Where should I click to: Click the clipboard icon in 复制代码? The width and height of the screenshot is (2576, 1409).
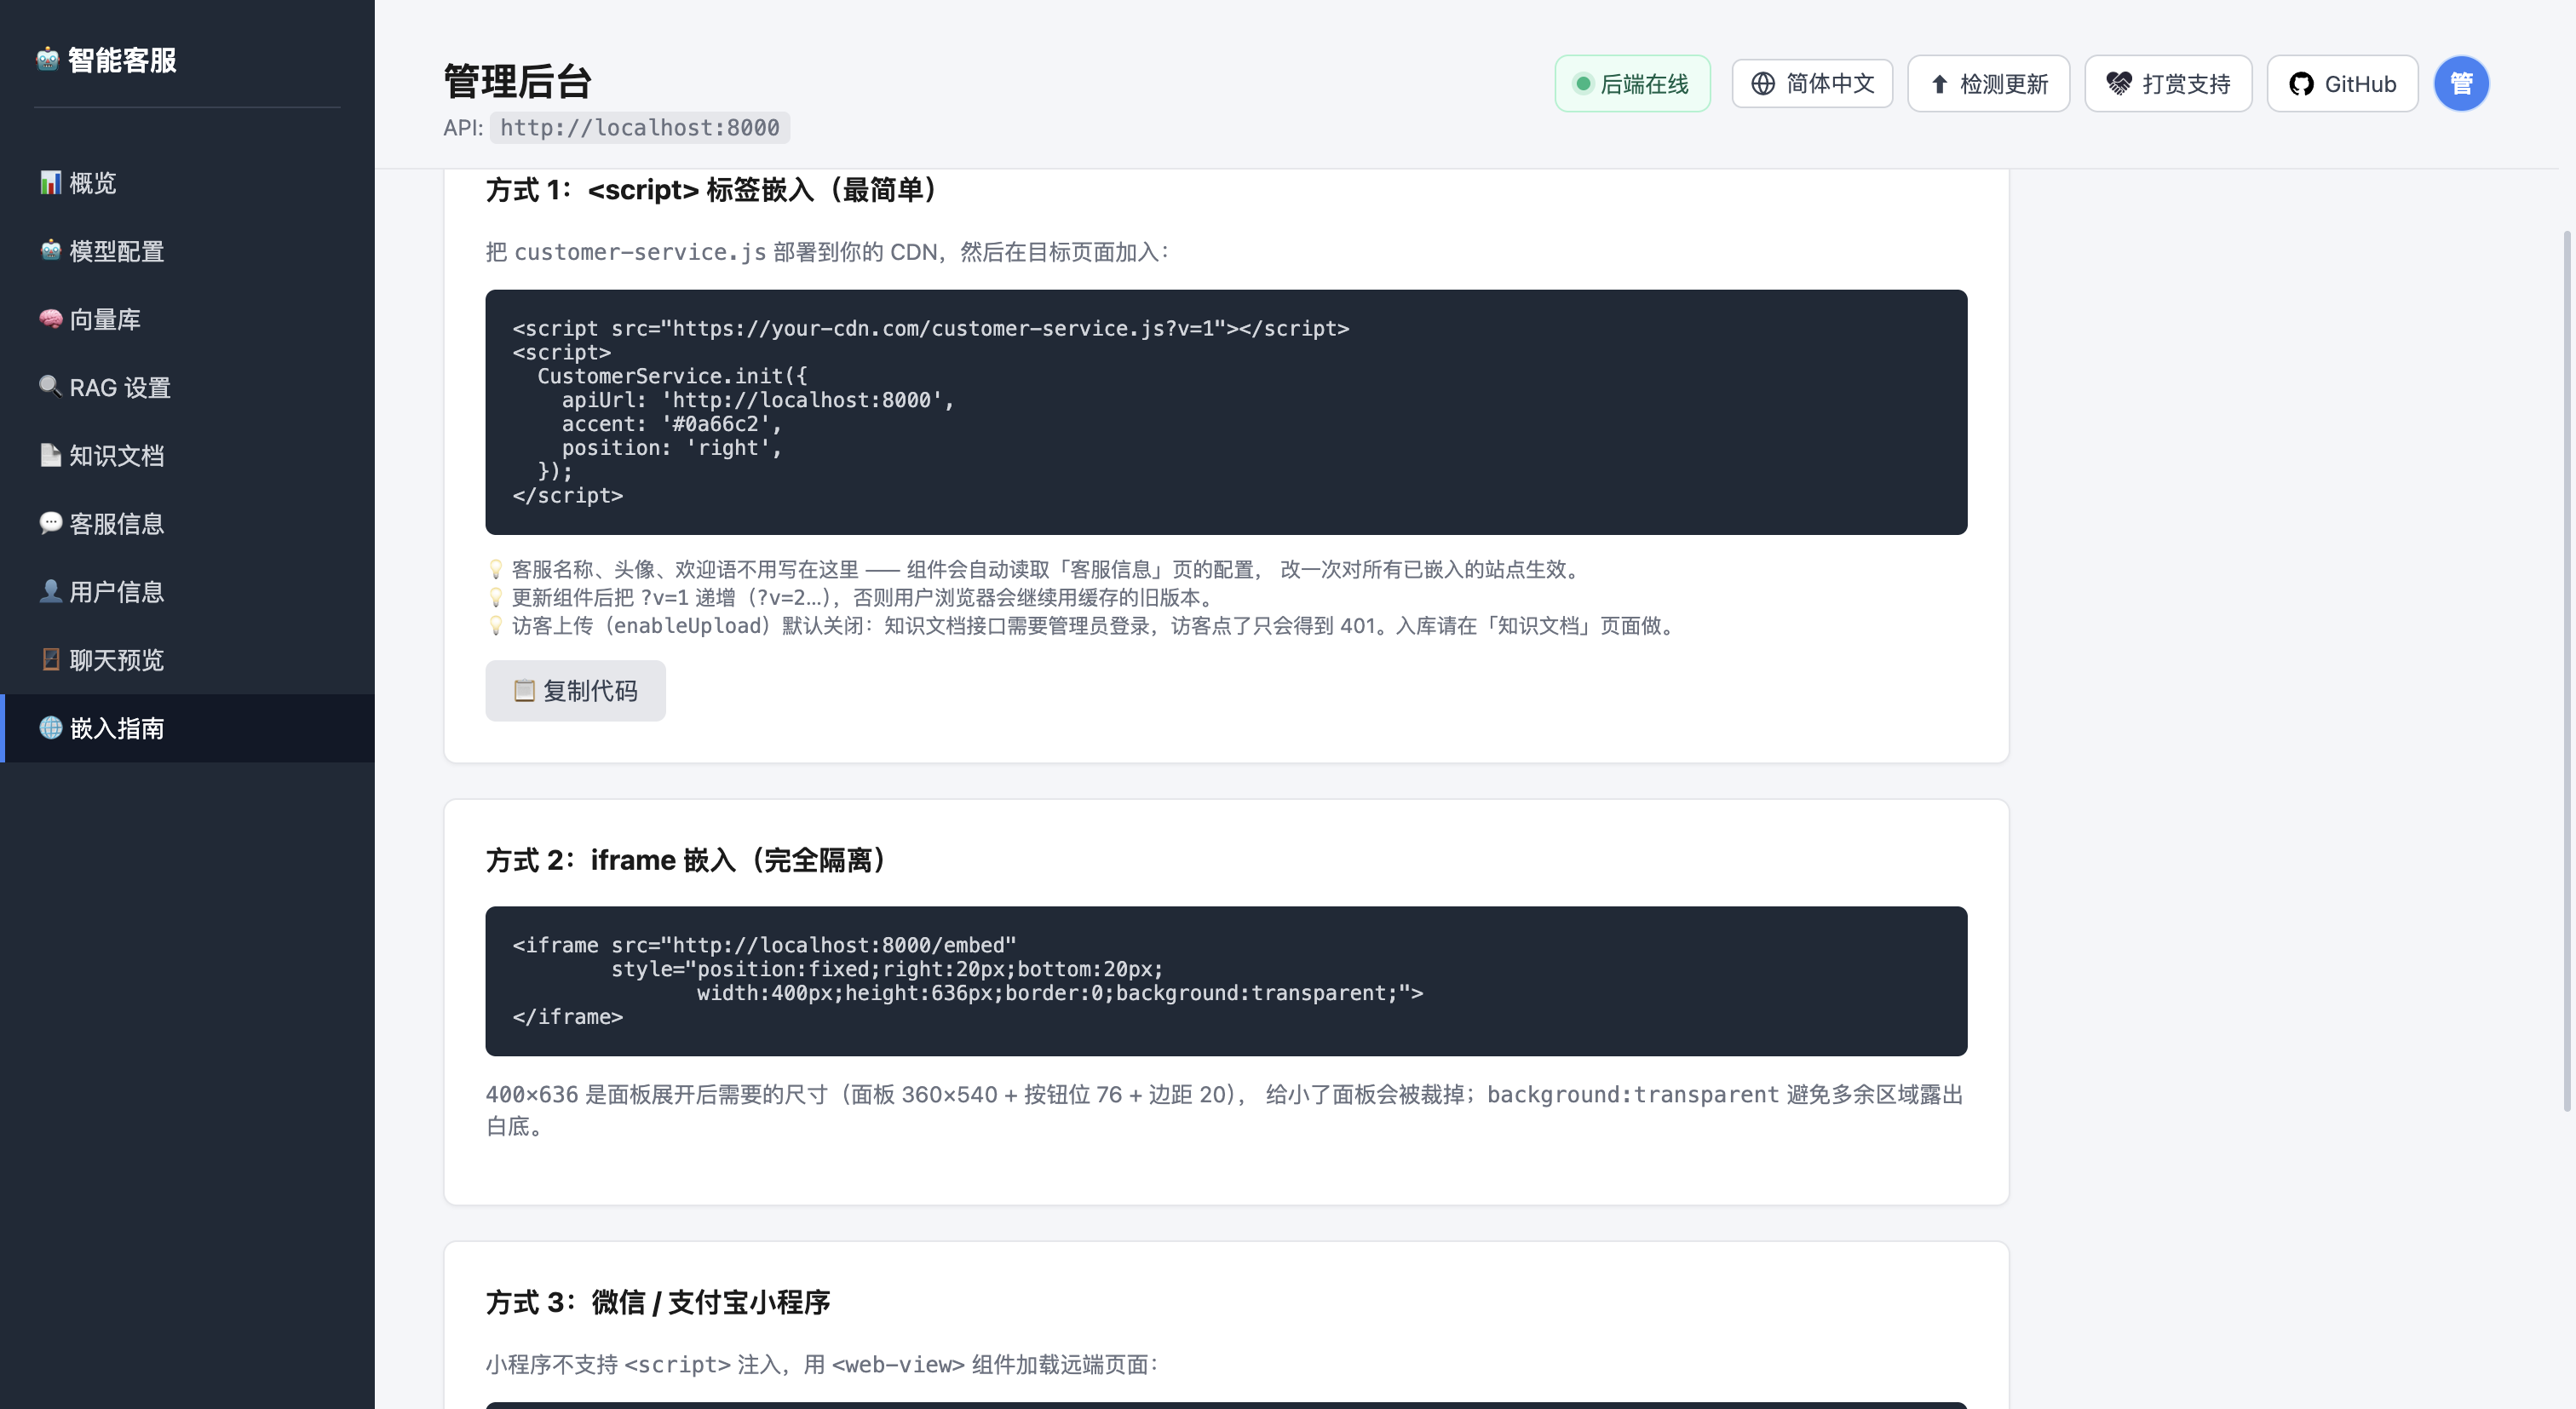click(524, 690)
